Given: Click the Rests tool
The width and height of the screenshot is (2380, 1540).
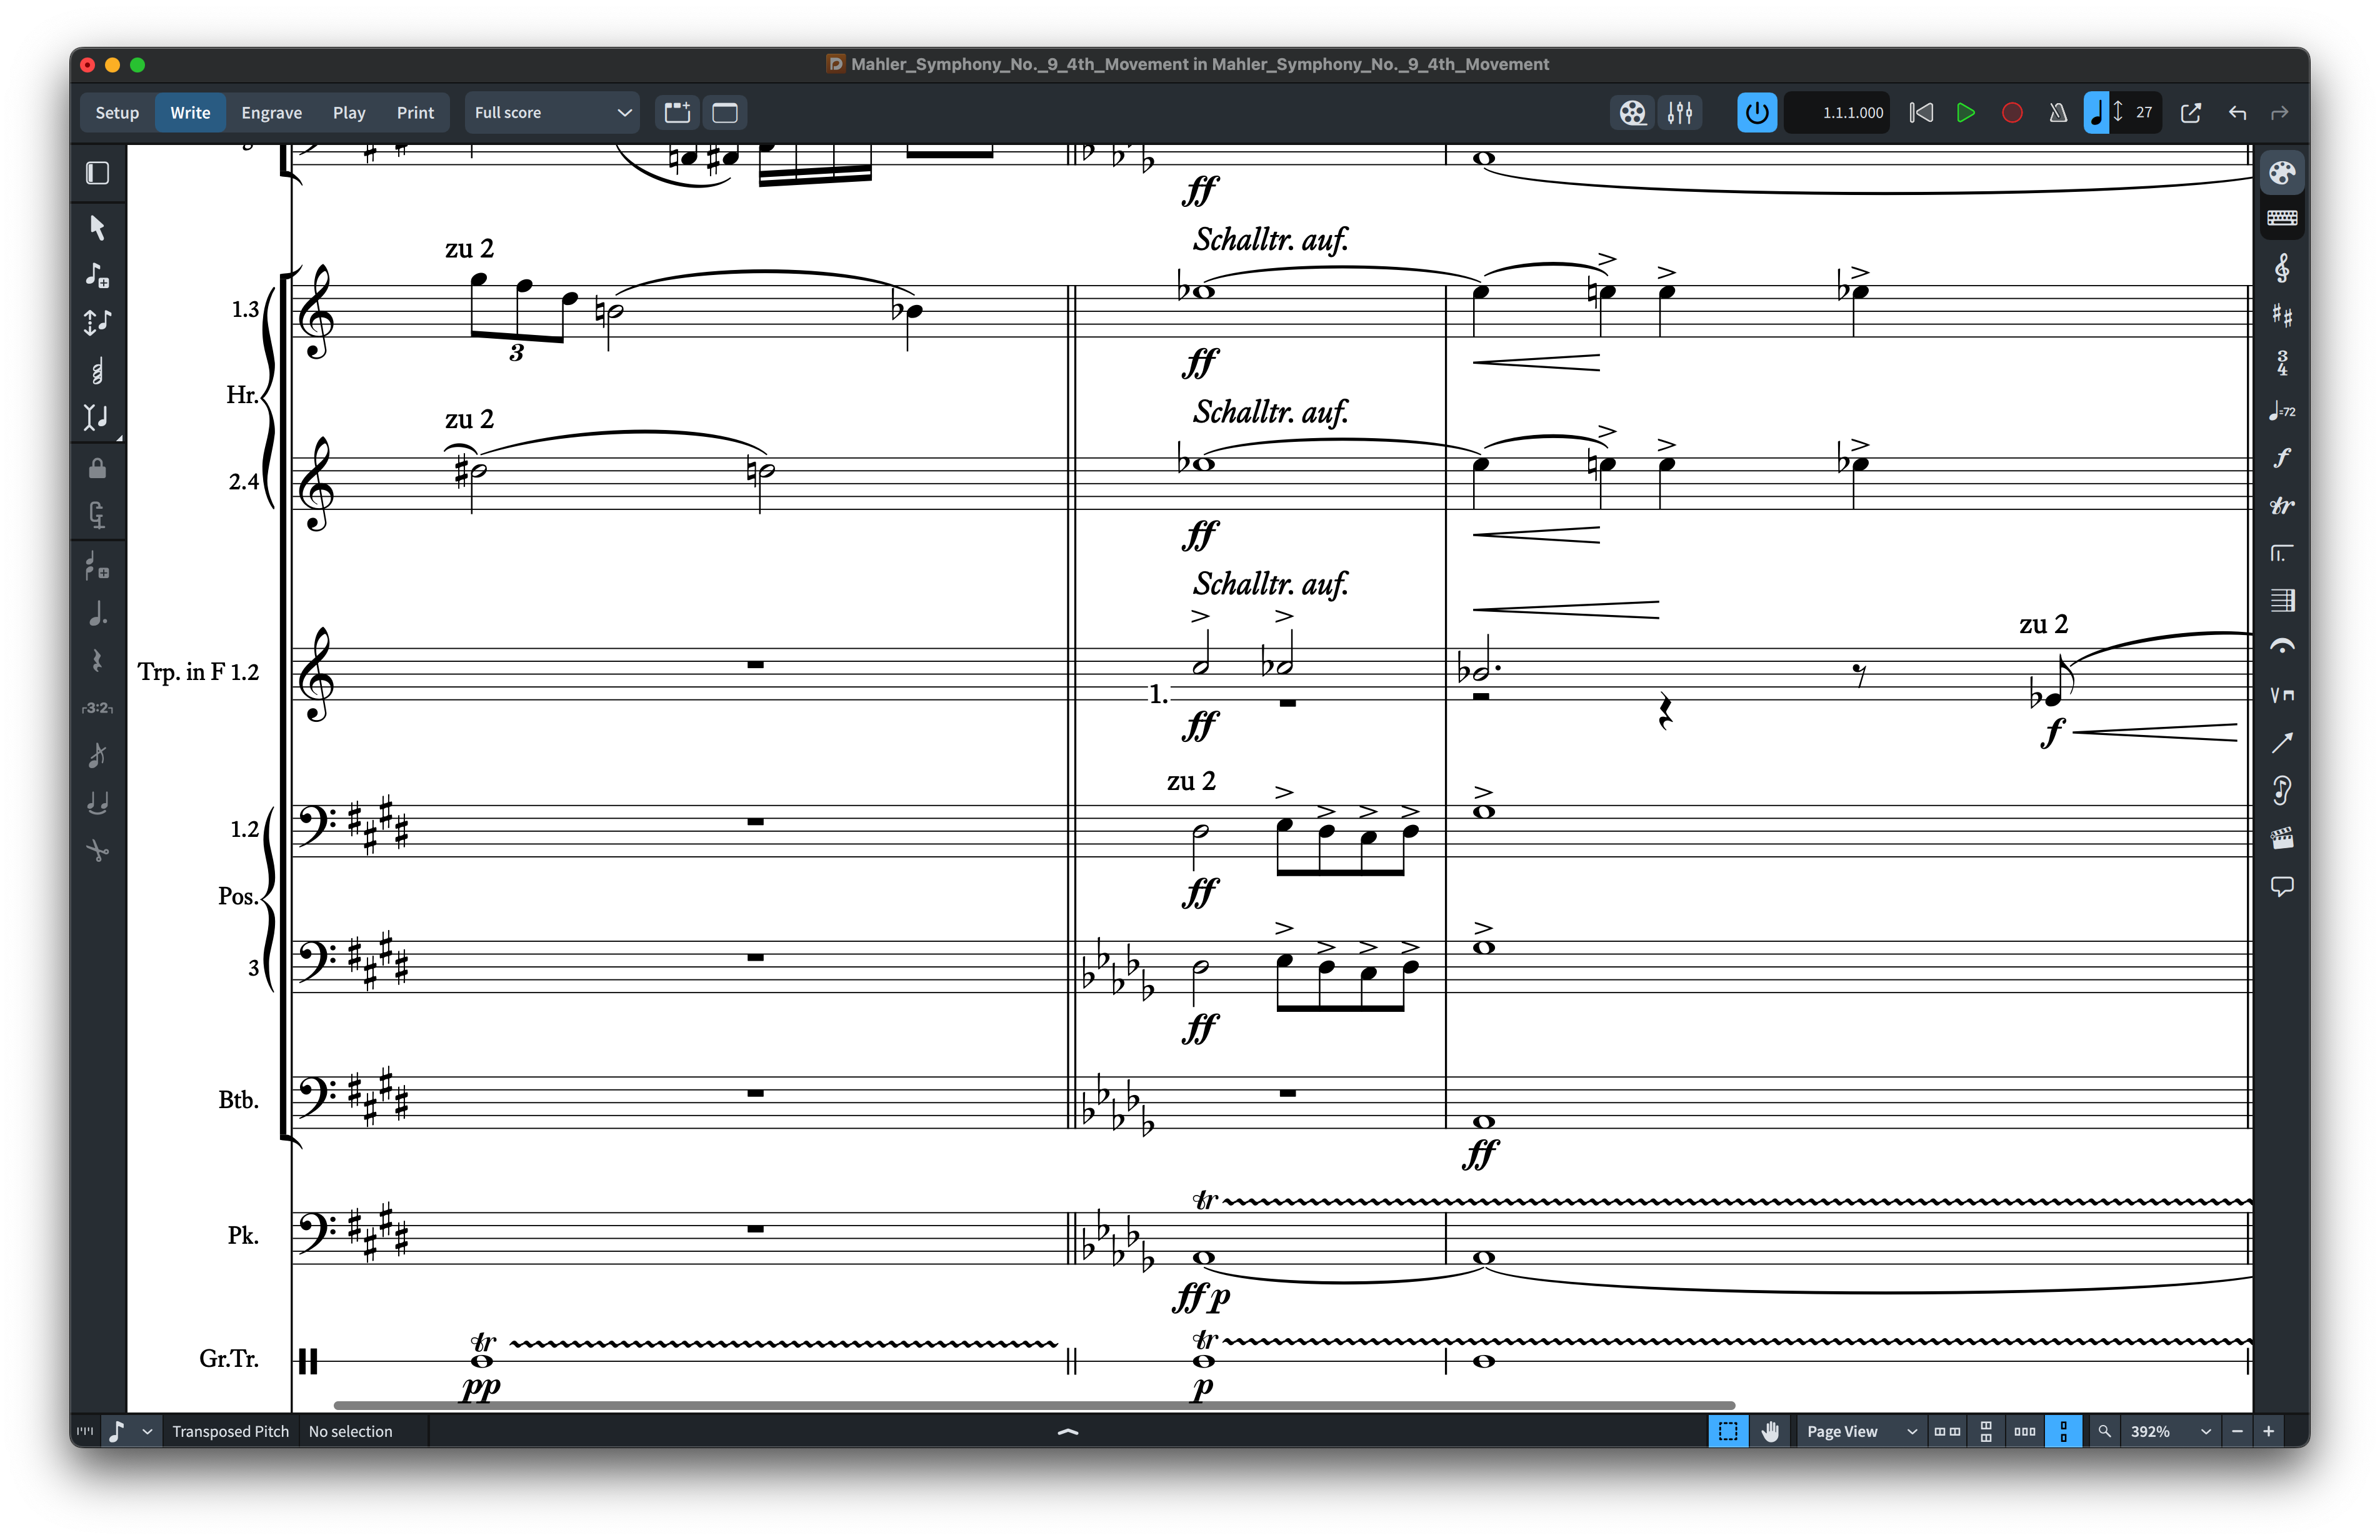Looking at the screenshot, I should (x=97, y=660).
